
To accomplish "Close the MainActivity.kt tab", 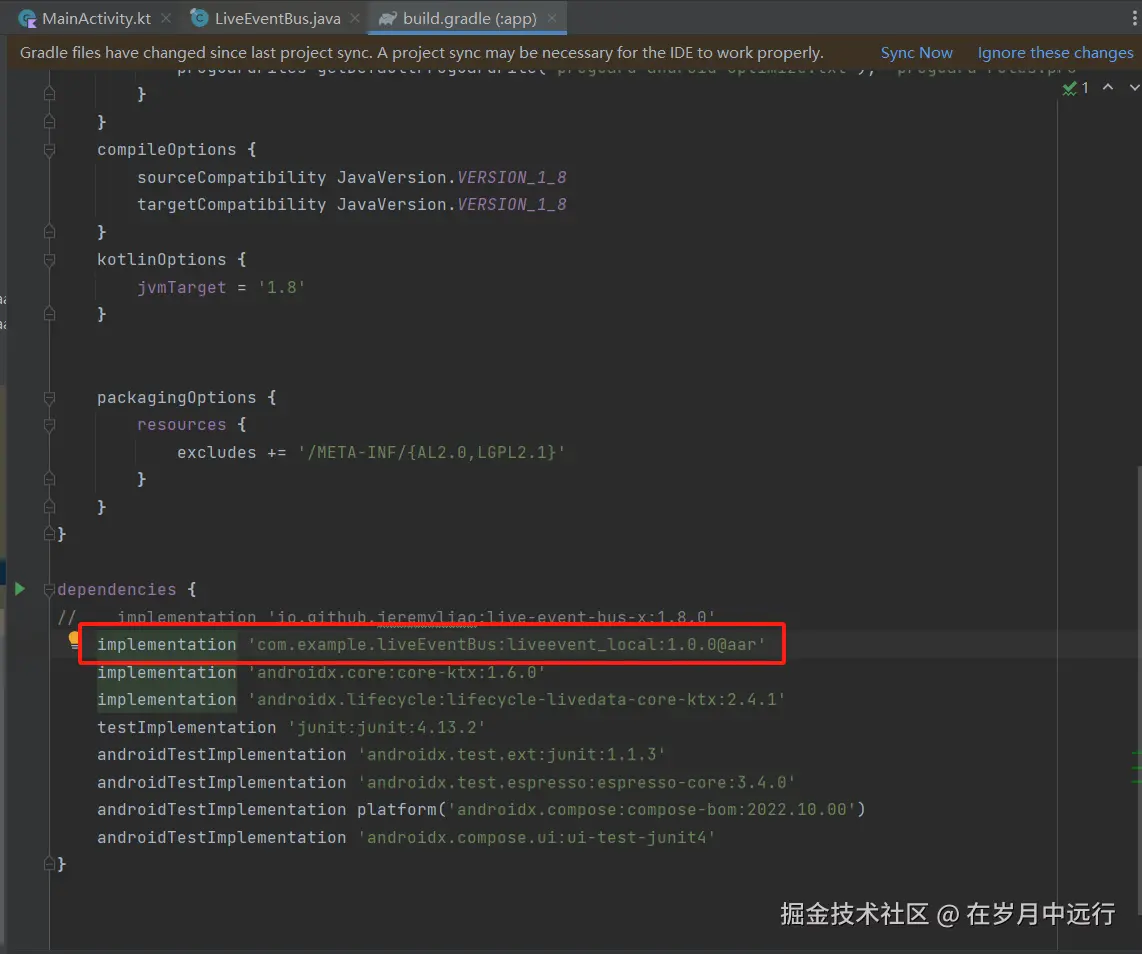I will coord(166,18).
